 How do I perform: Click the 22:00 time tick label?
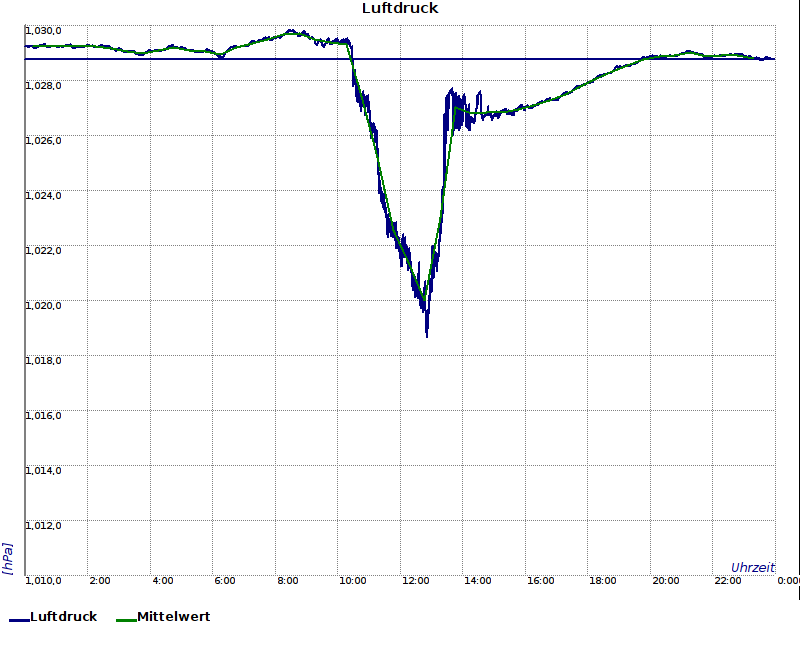pos(728,581)
